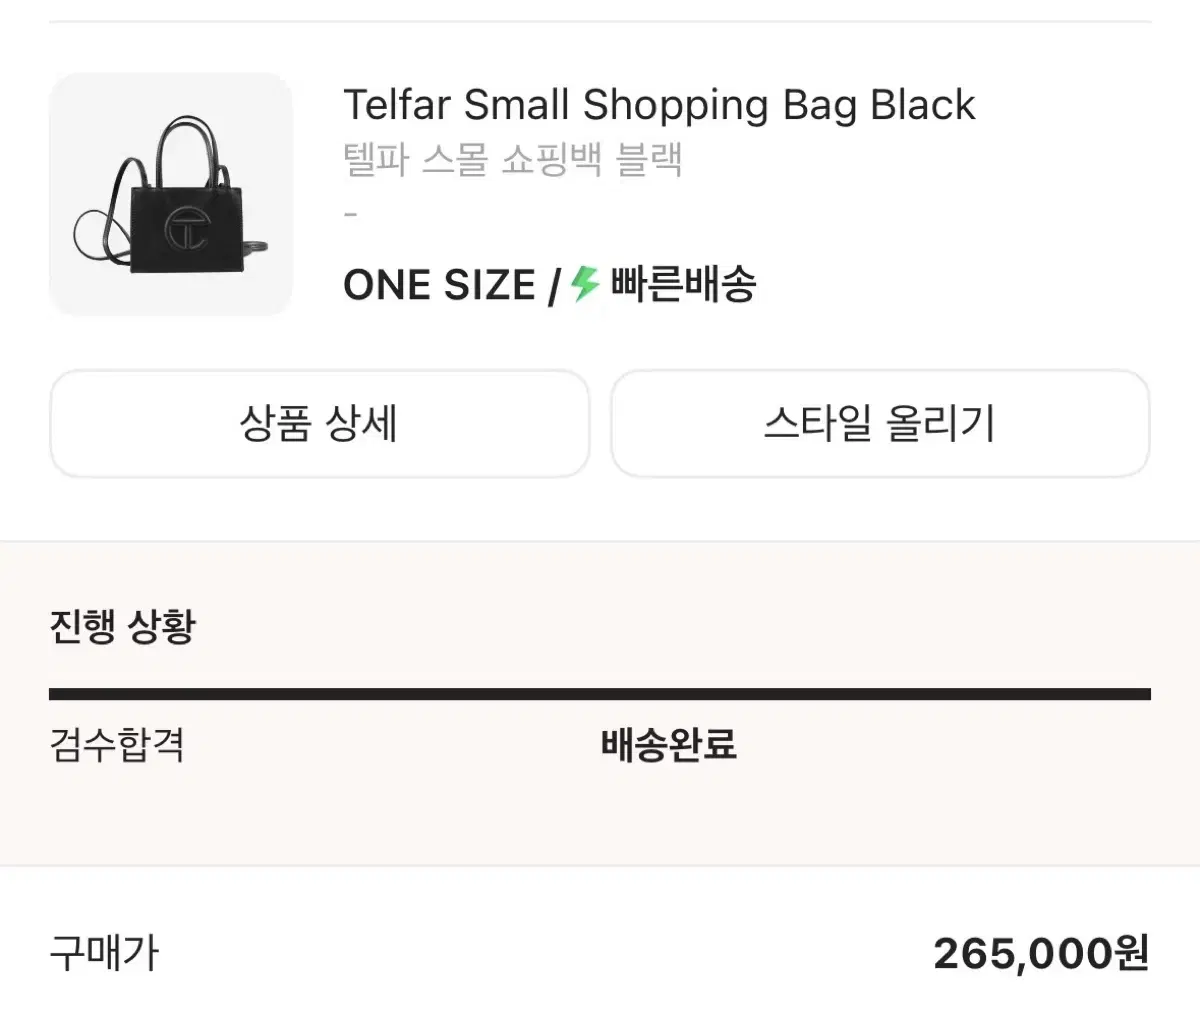Viewport: 1200px width, 1014px height.
Task: Click the 상품 상세 (product details) button
Action: coord(320,424)
